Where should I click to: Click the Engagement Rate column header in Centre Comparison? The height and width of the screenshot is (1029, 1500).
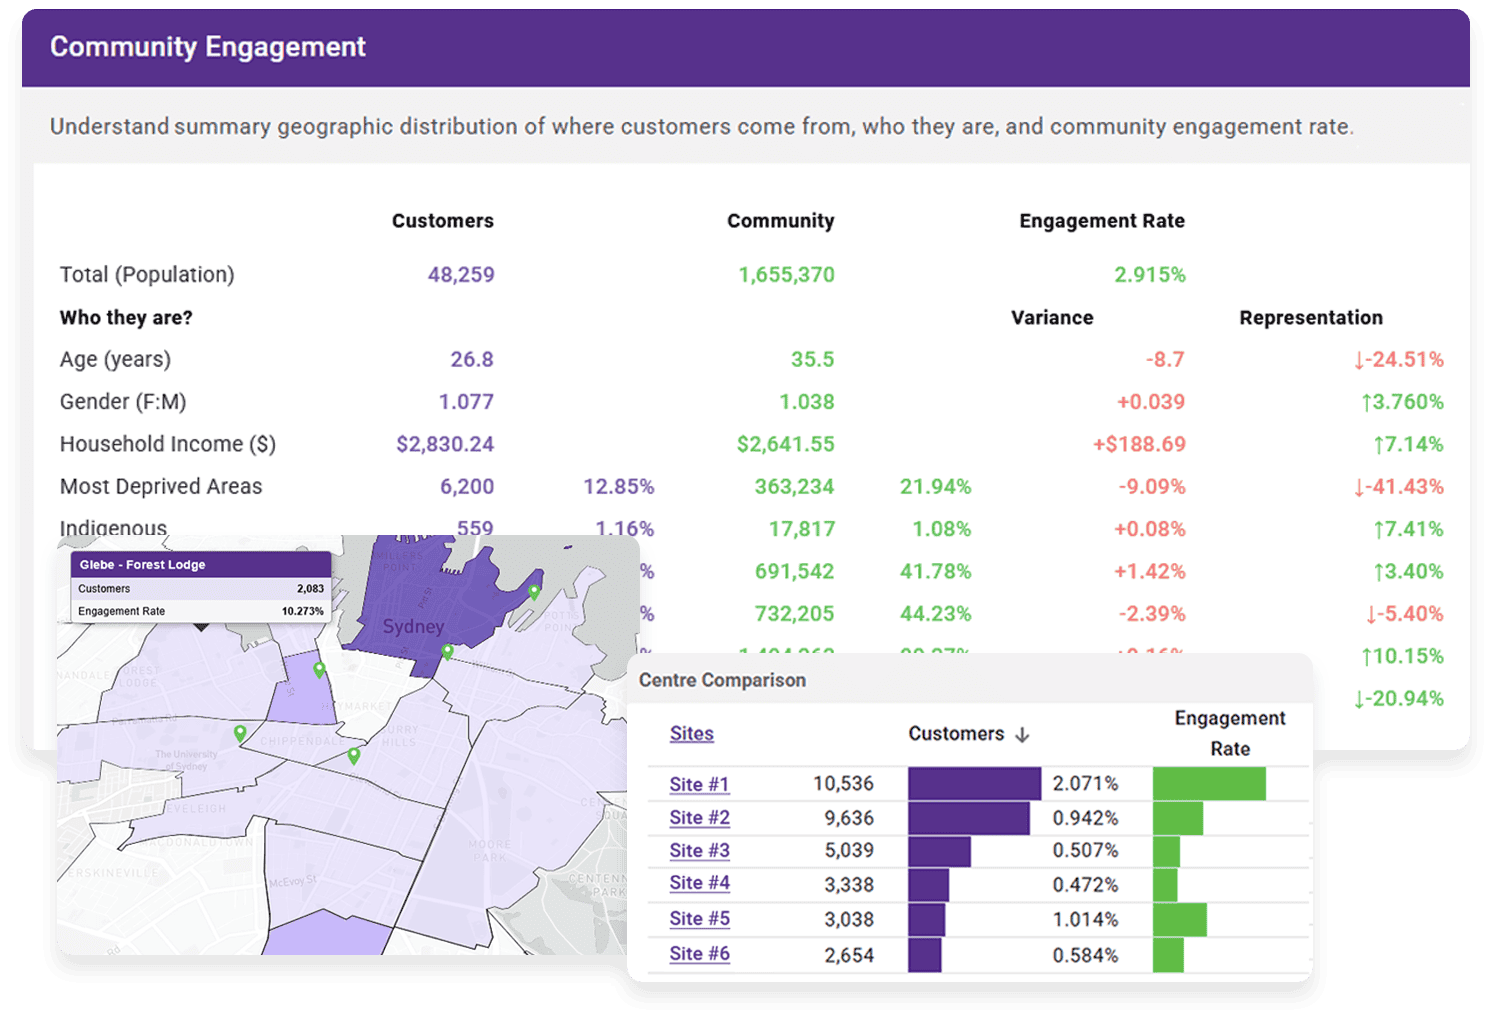click(1229, 733)
